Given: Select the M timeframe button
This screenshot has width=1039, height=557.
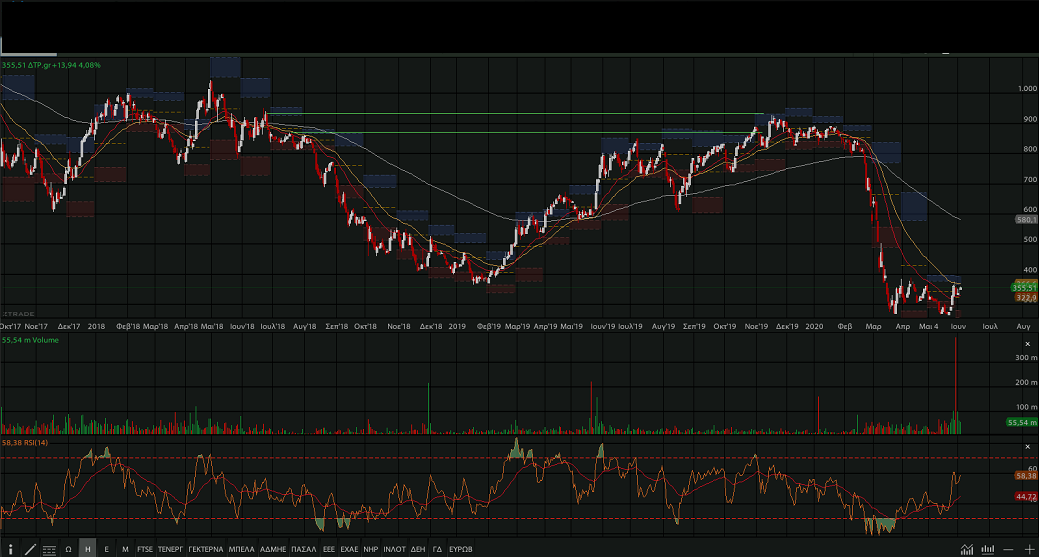Looking at the screenshot, I should [x=125, y=549].
